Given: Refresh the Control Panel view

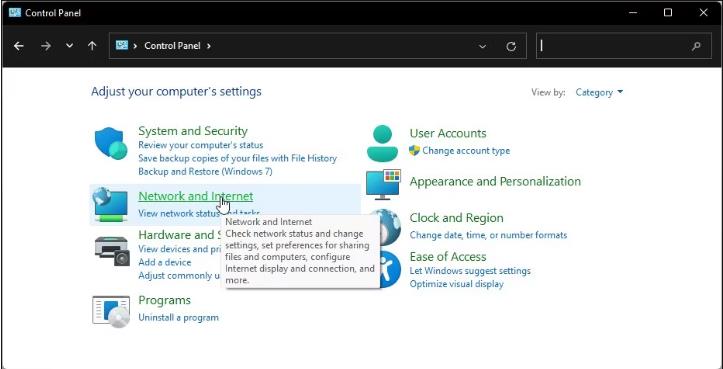Looking at the screenshot, I should point(511,46).
